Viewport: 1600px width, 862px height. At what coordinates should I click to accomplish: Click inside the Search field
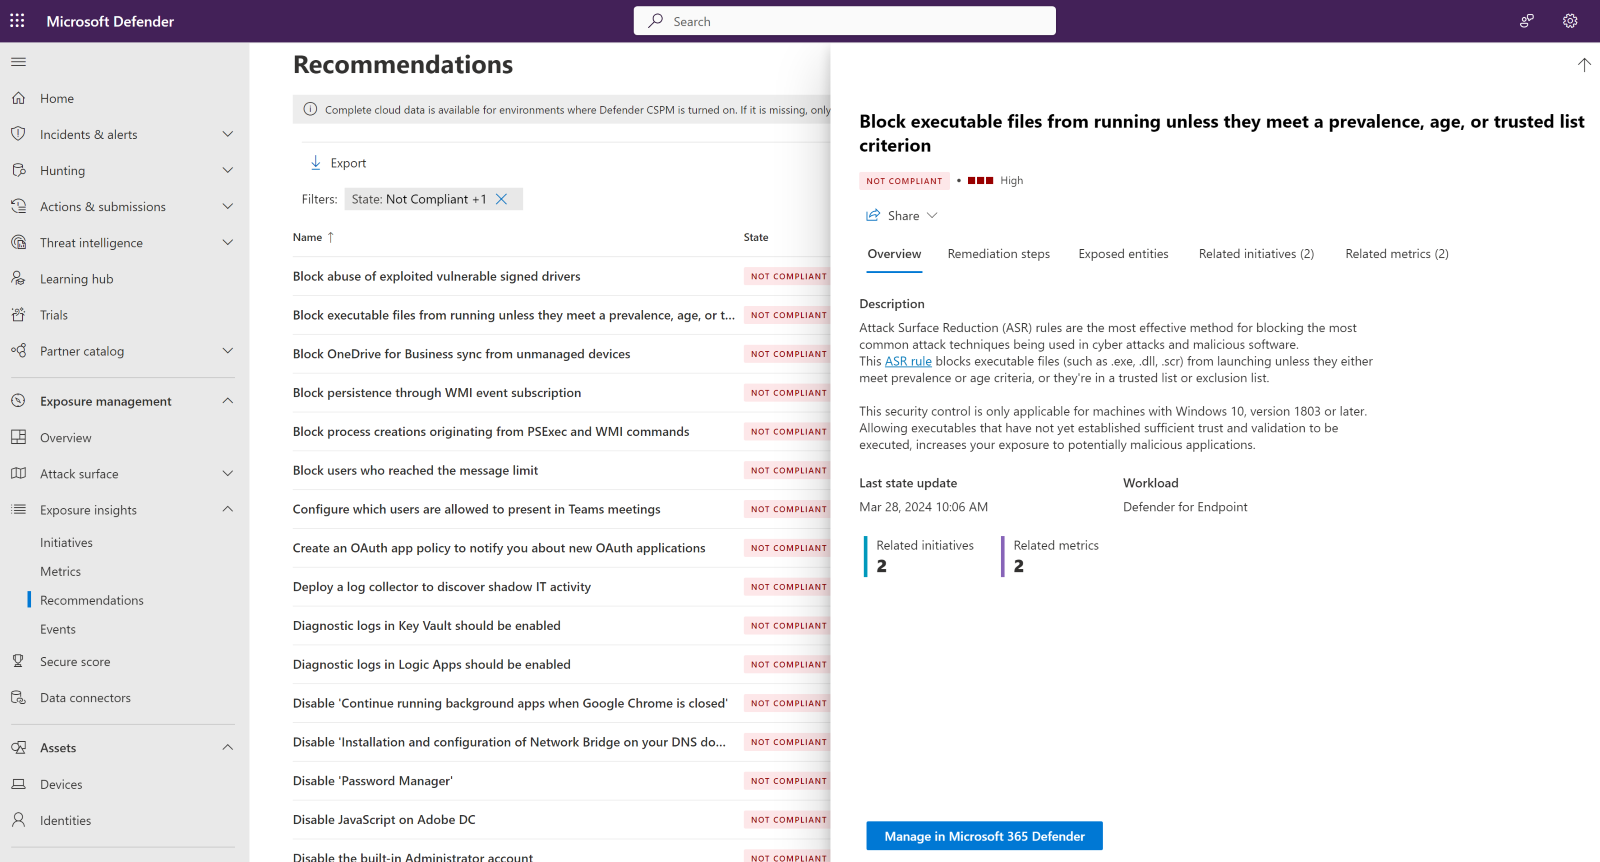click(x=844, y=20)
